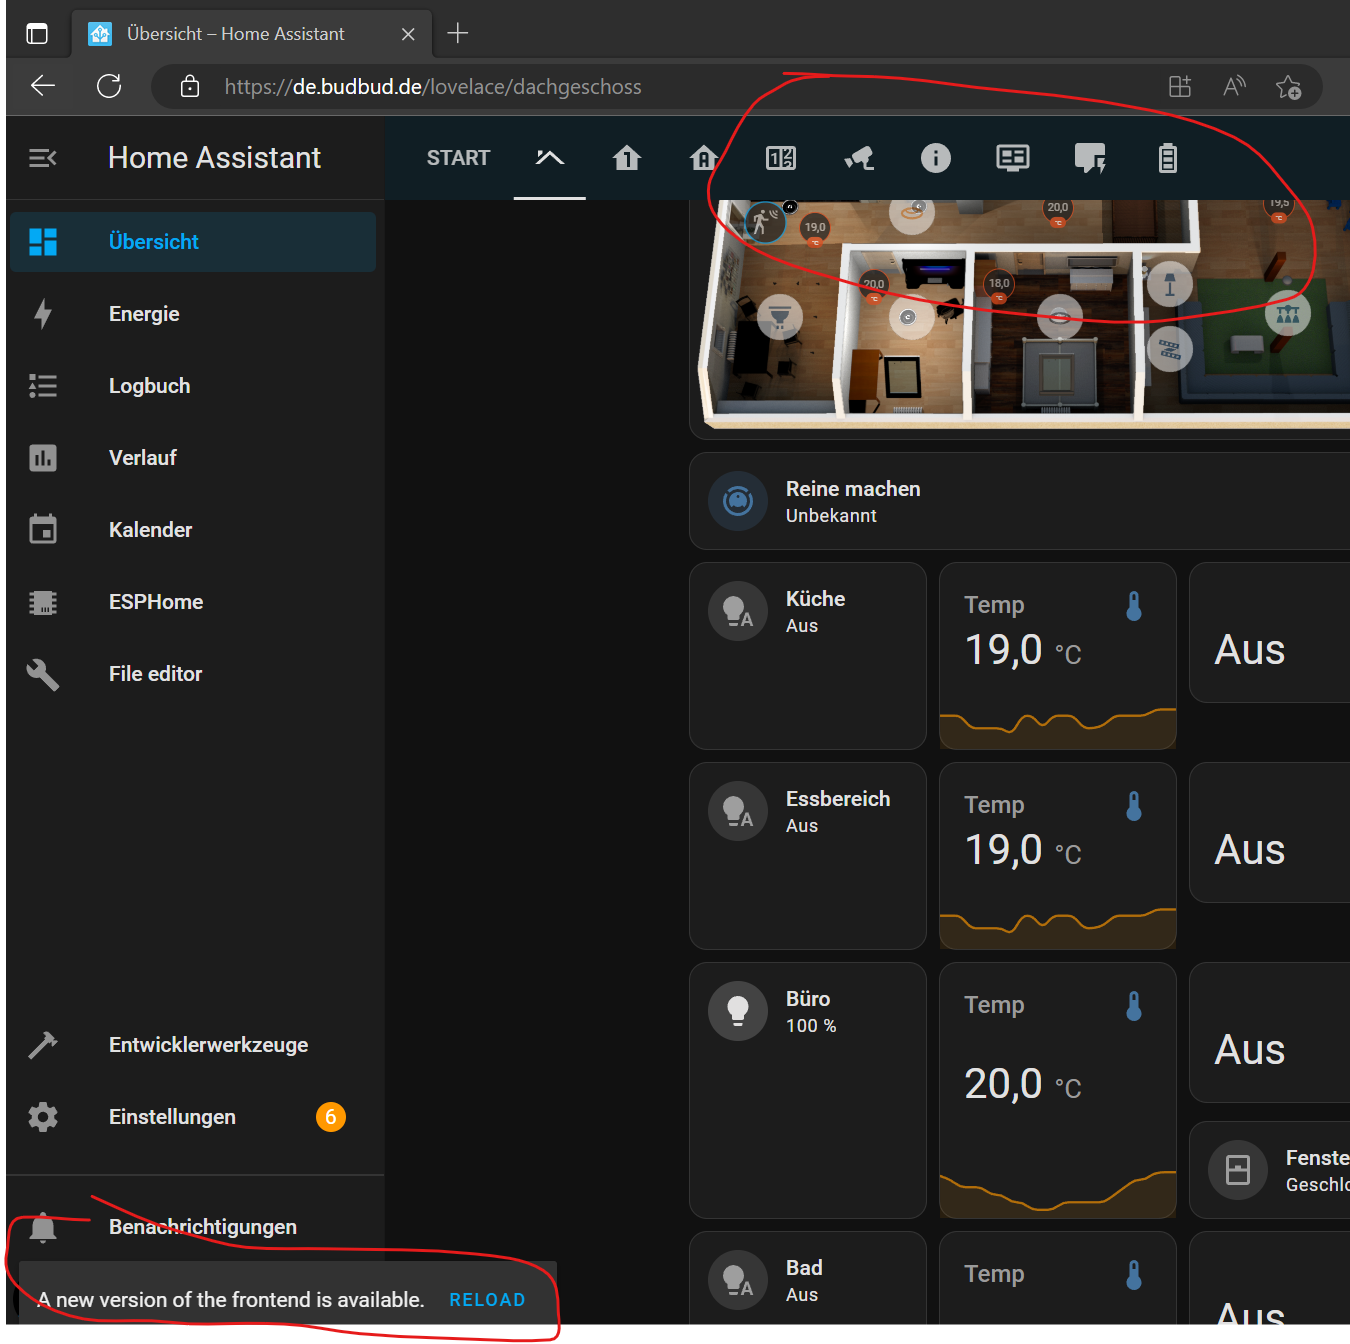1350x1344 pixels.
Task: Open the media display tab icon
Action: 1013,158
